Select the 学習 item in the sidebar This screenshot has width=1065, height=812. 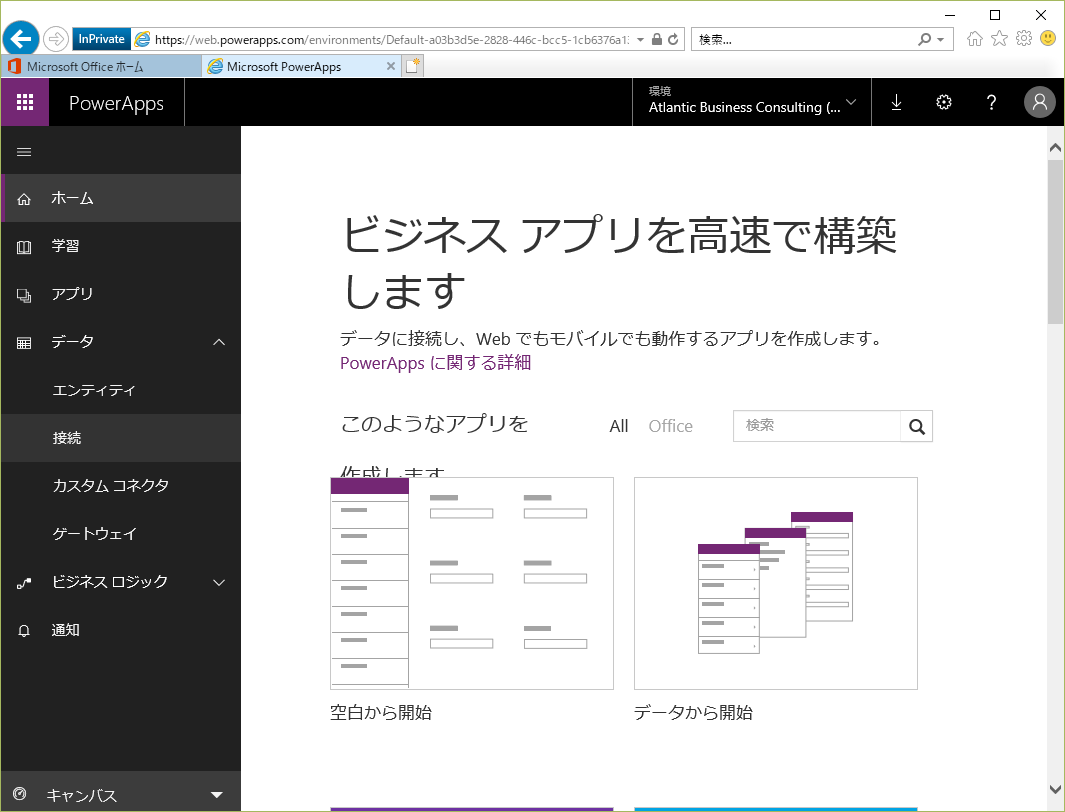[x=121, y=246]
